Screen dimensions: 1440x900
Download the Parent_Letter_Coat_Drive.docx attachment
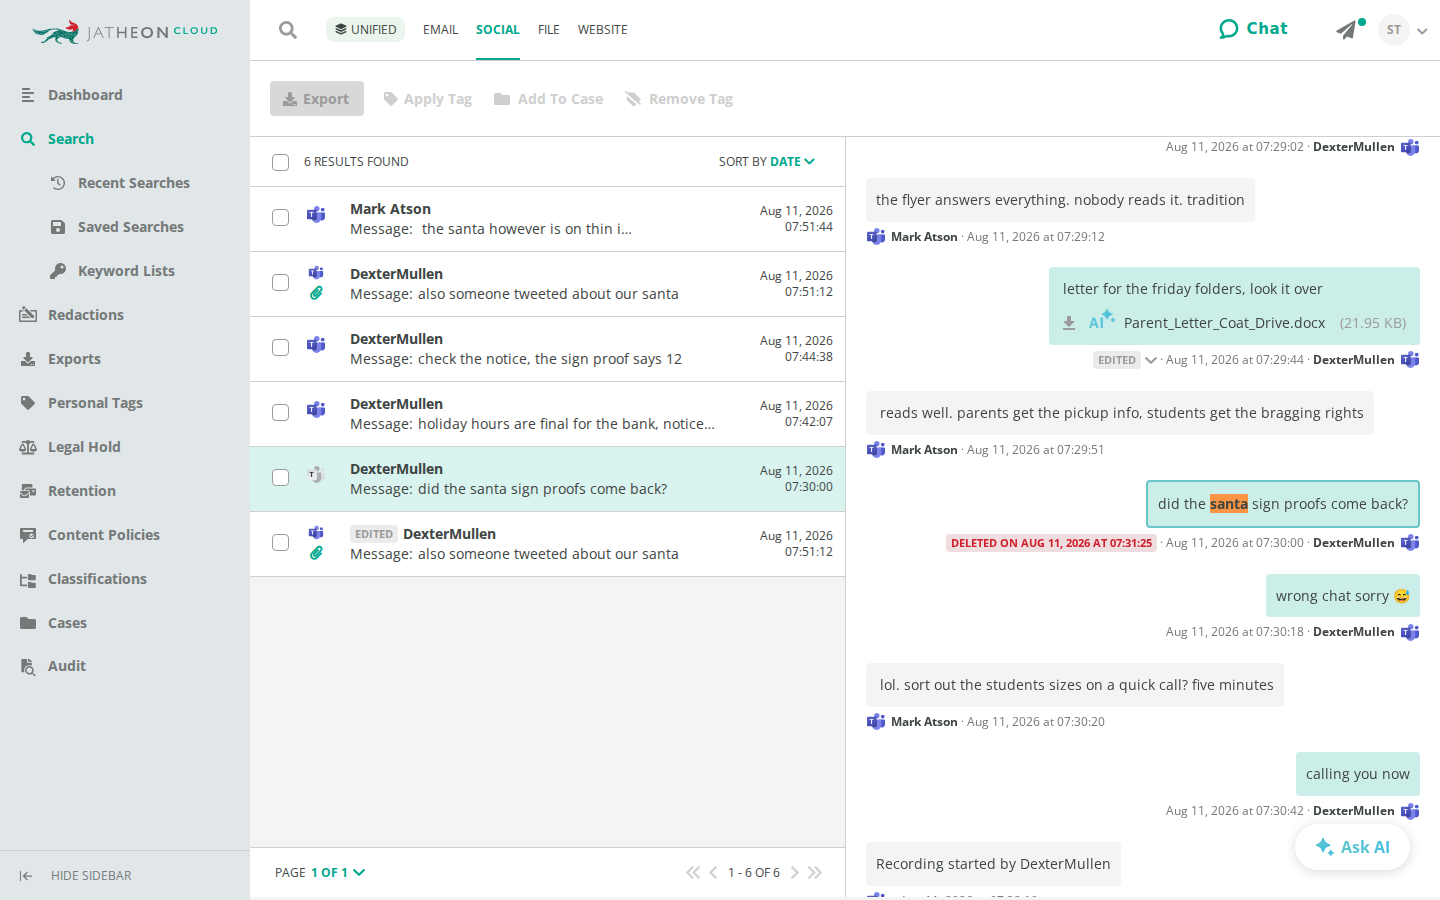[1069, 323]
